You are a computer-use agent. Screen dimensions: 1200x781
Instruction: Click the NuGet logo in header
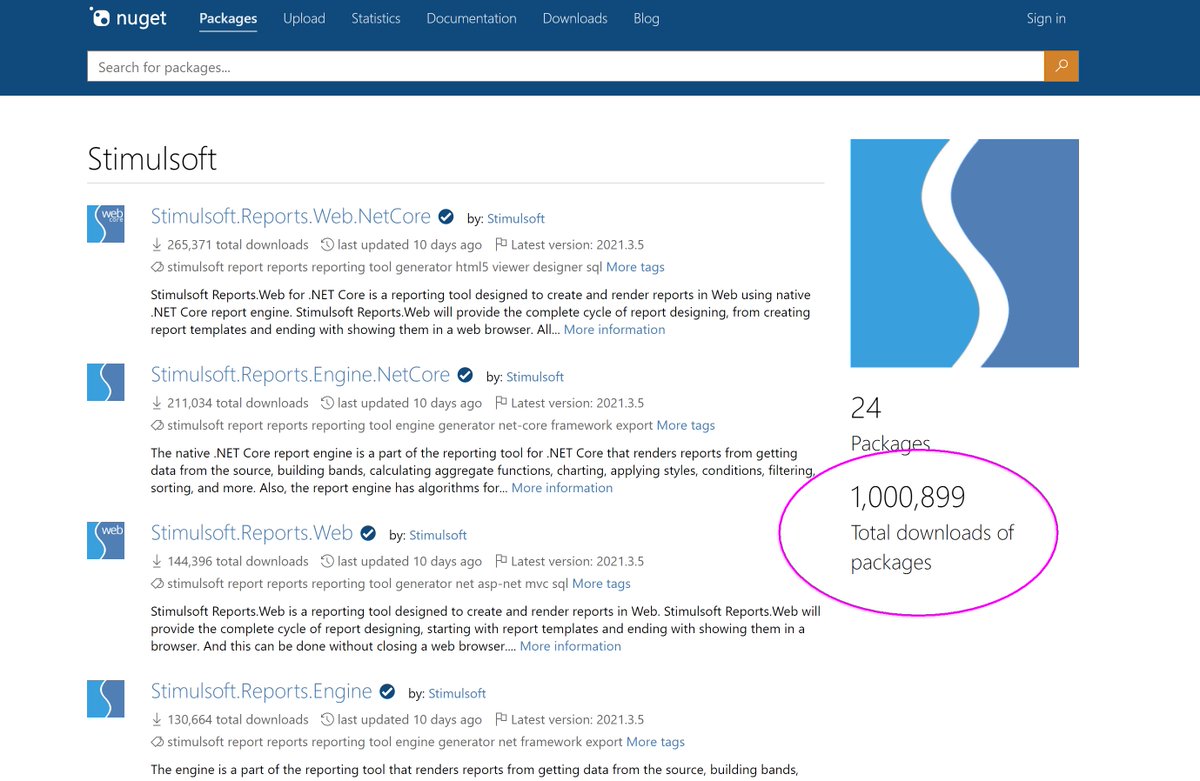point(127,17)
